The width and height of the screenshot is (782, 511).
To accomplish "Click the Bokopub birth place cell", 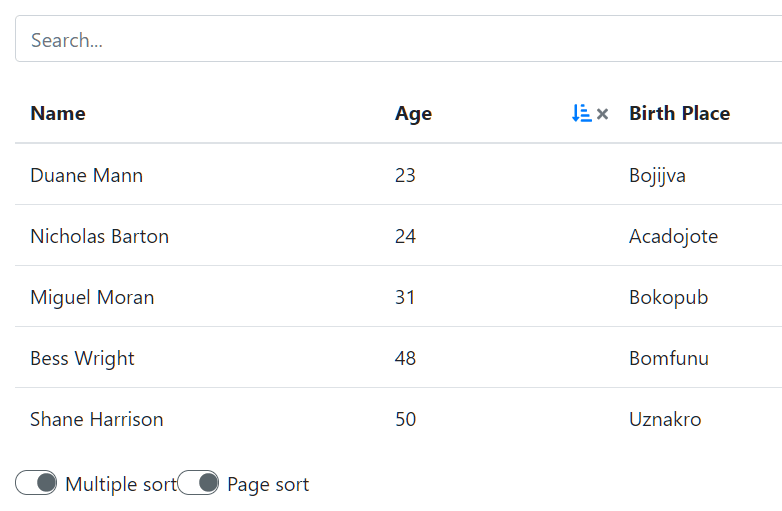I will (669, 298).
